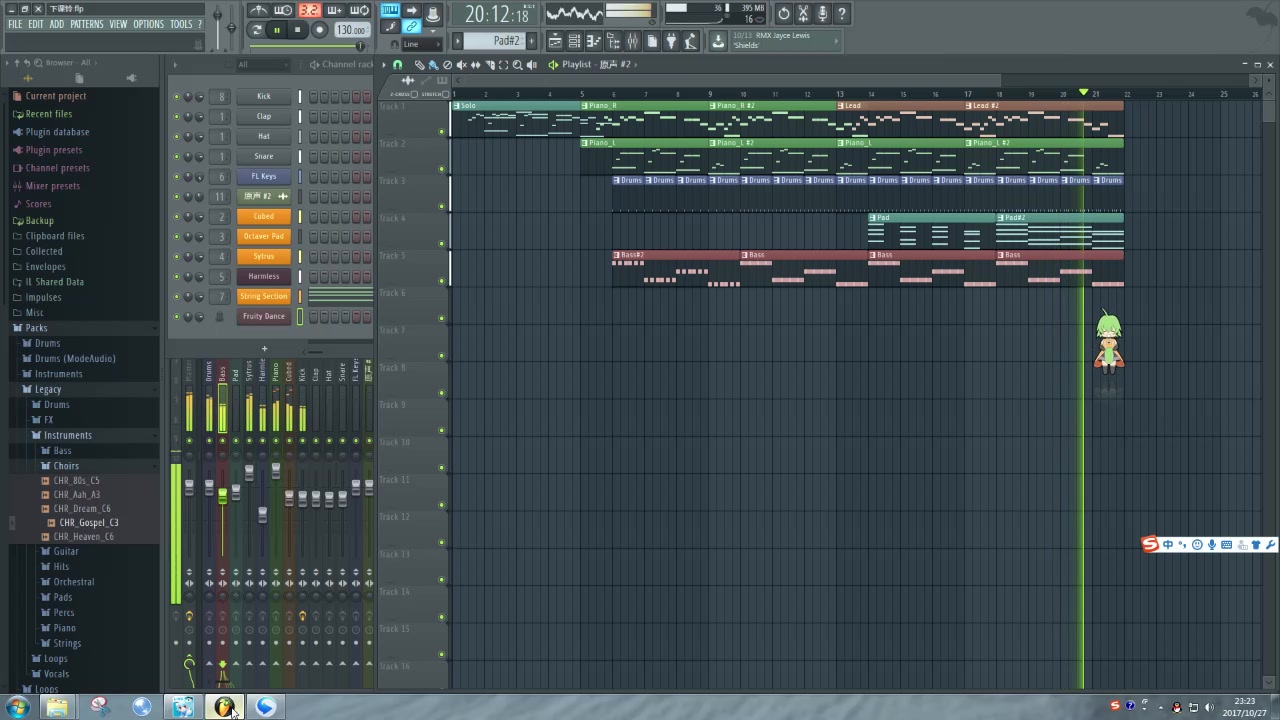This screenshot has width=1280, height=720.
Task: Expand the Vocals folder
Action: (56, 674)
